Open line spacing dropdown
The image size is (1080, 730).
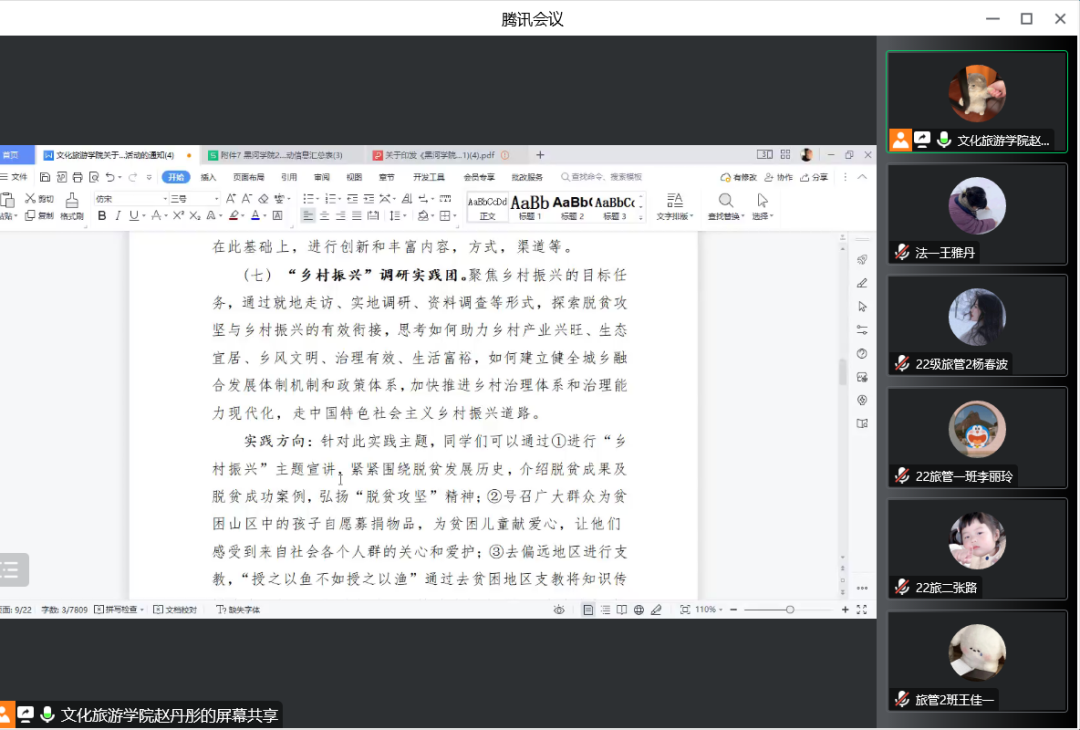click(404, 216)
